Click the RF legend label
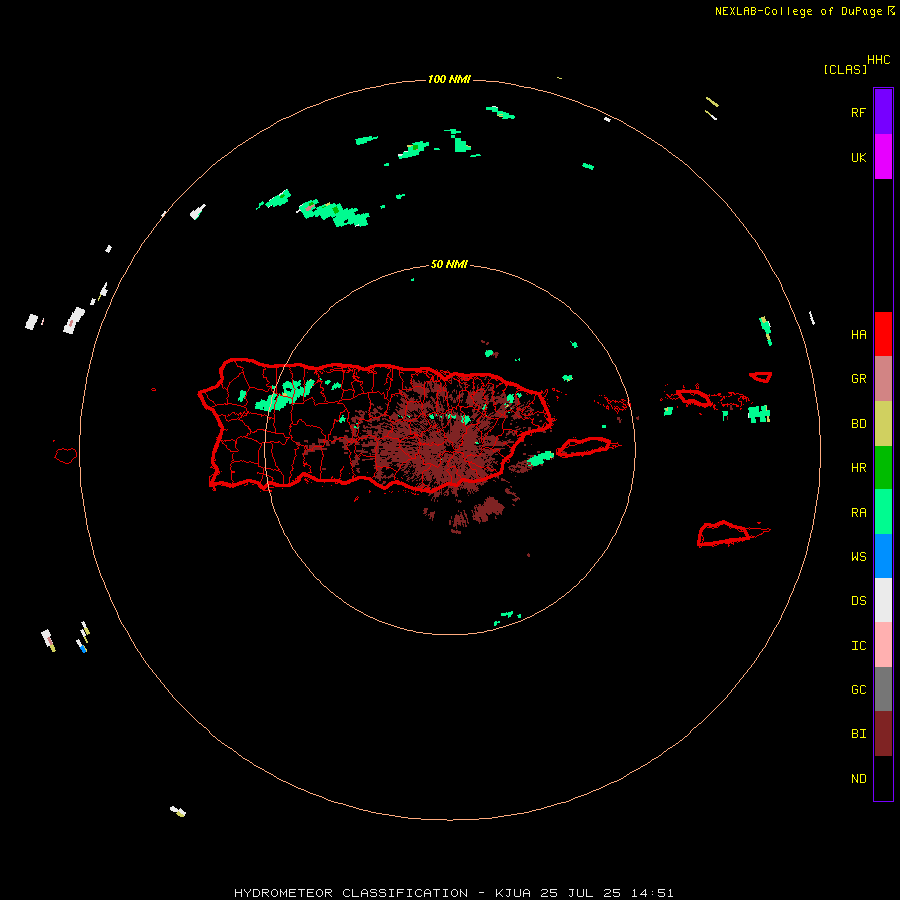 [858, 112]
